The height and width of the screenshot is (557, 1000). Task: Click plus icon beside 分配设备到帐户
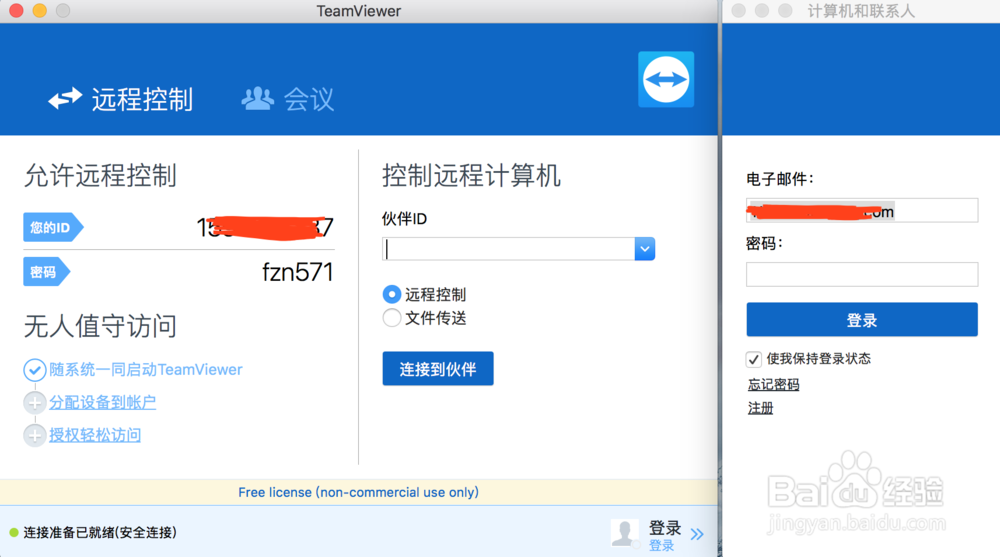tap(34, 403)
